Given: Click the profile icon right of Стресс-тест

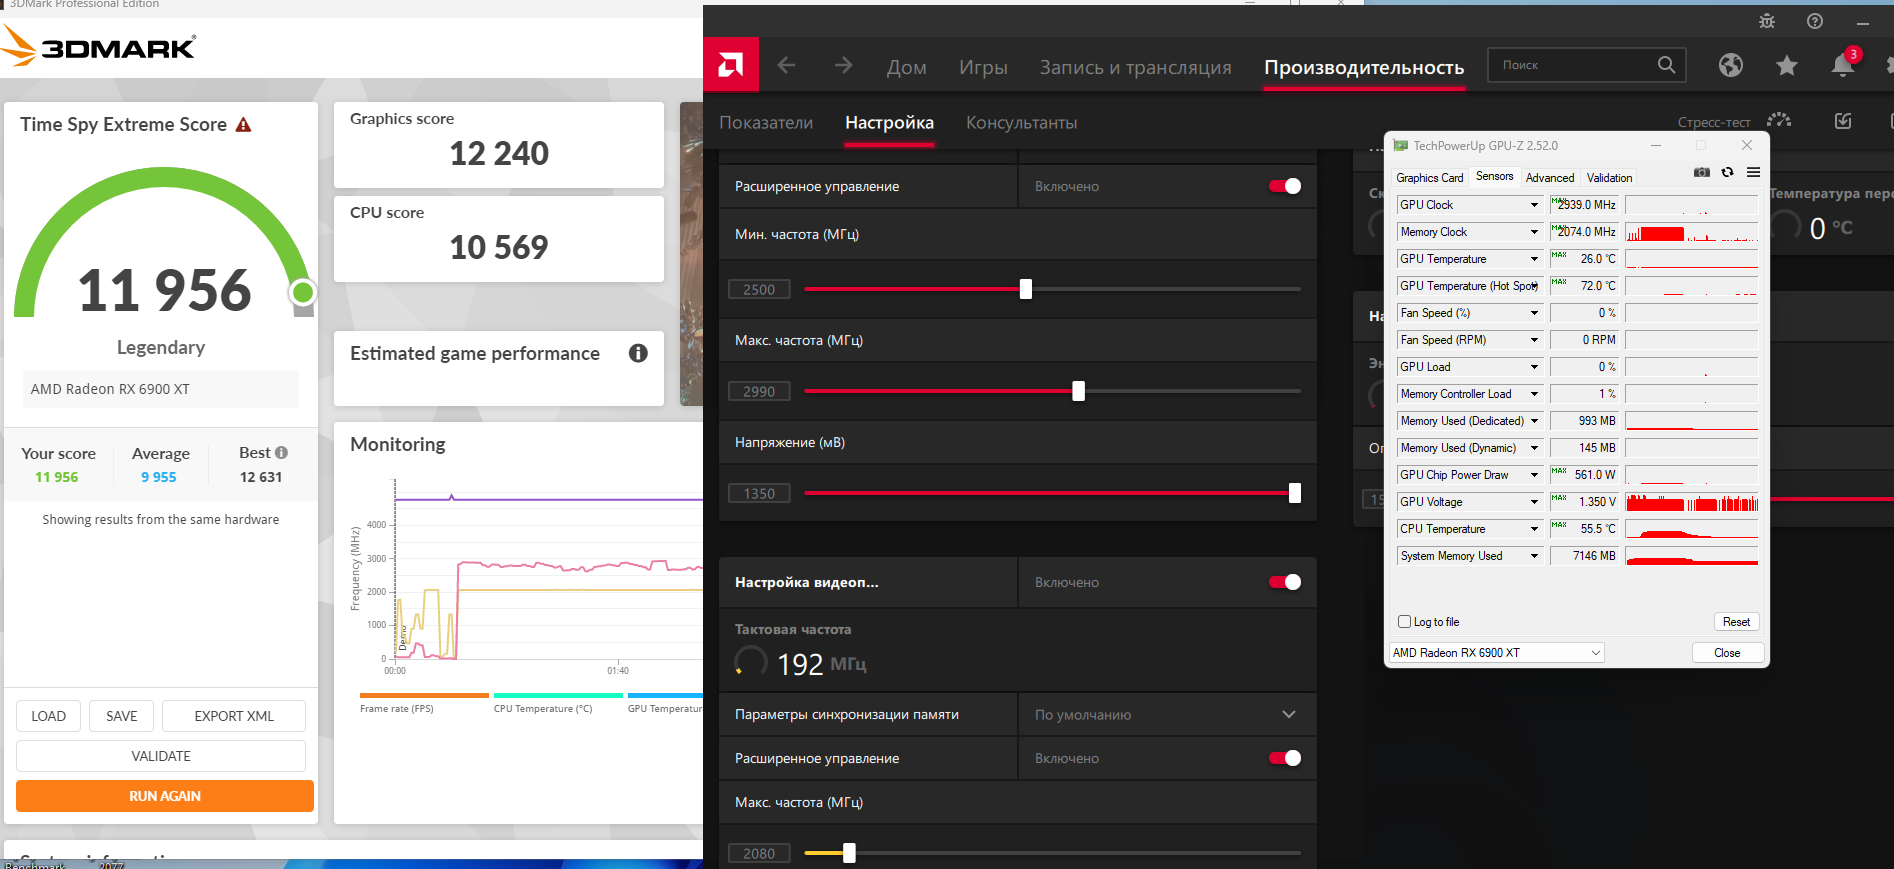Looking at the screenshot, I should (1843, 121).
